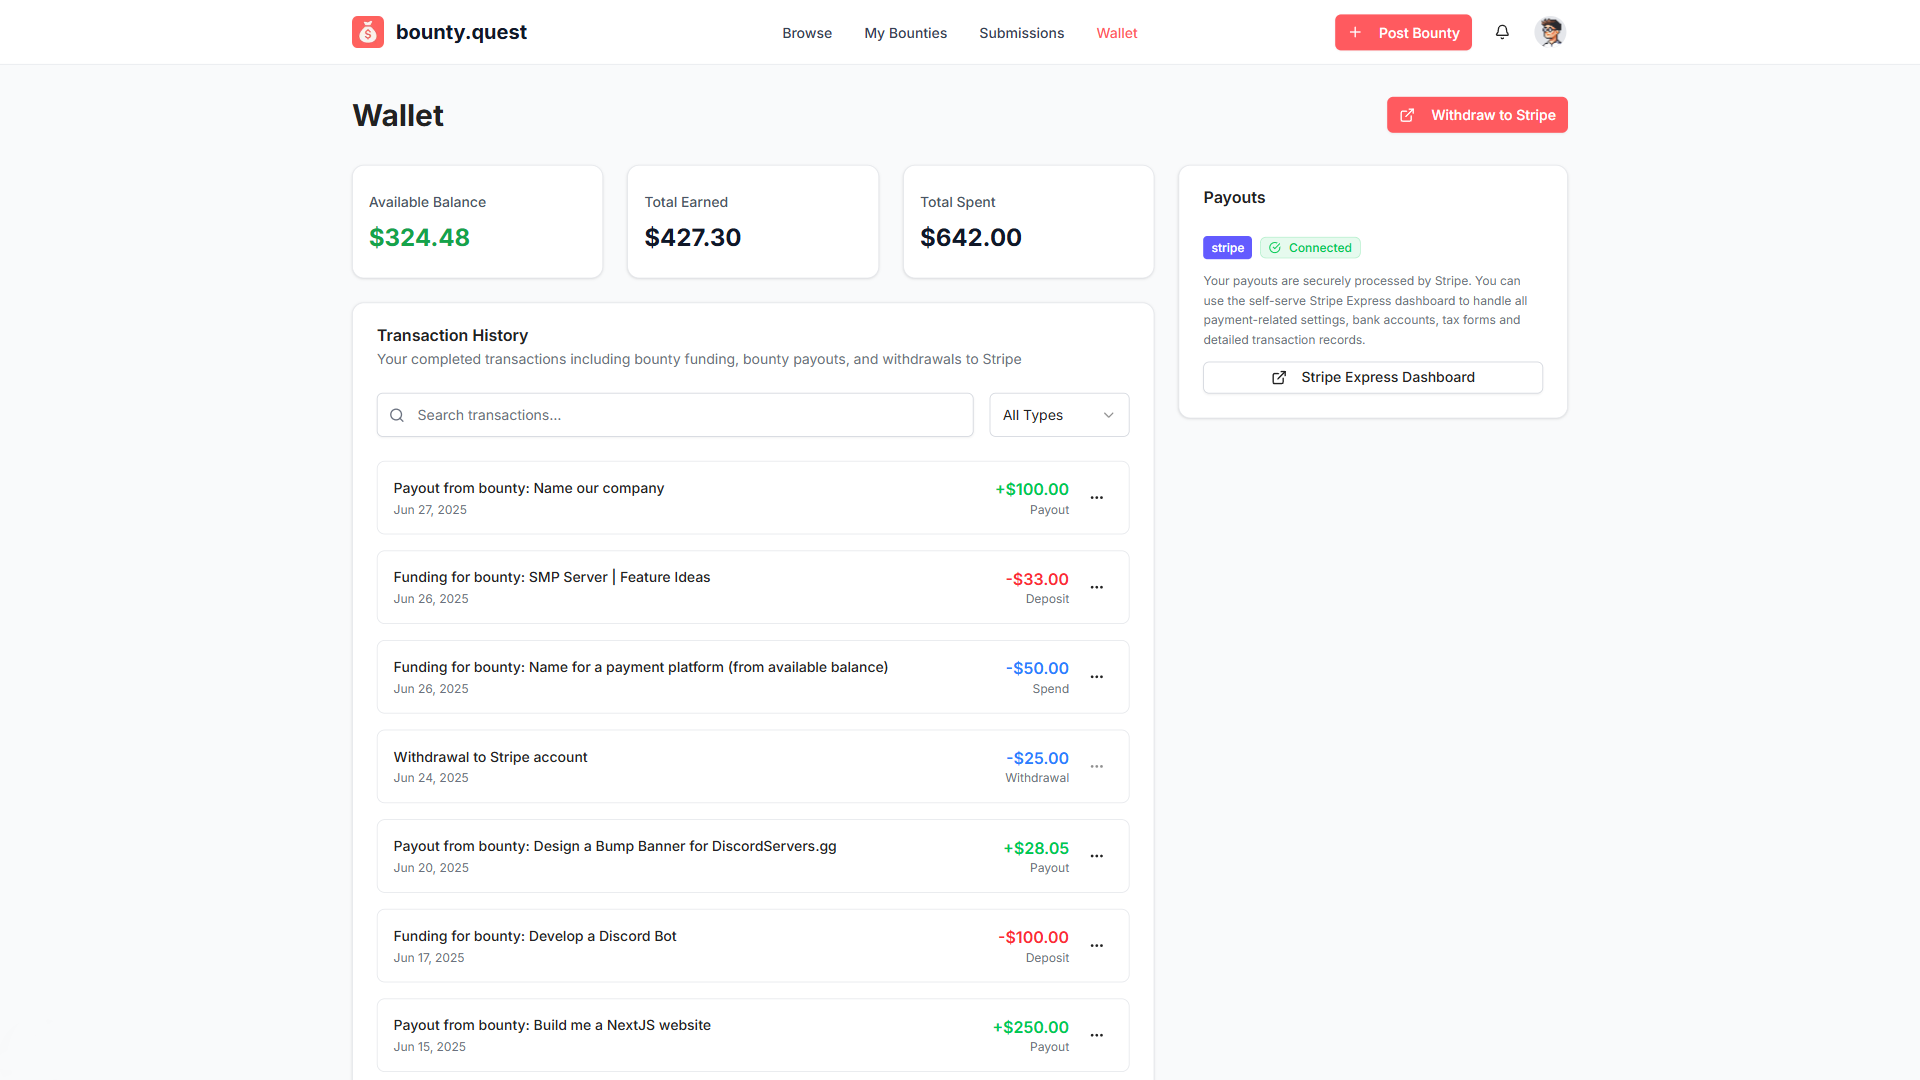Click the external-link icon on Withdraw to Stripe
This screenshot has height=1080, width=1920.
(x=1408, y=114)
